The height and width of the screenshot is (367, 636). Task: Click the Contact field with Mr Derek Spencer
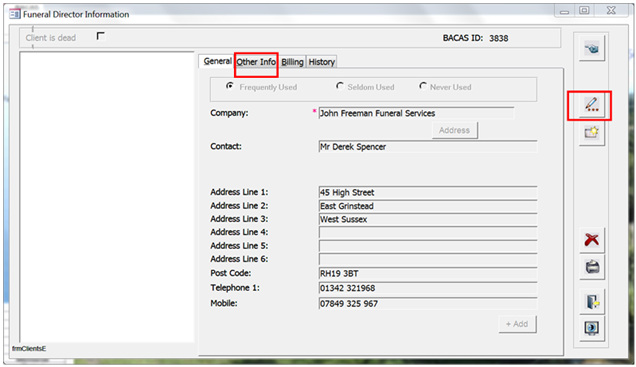pos(428,147)
